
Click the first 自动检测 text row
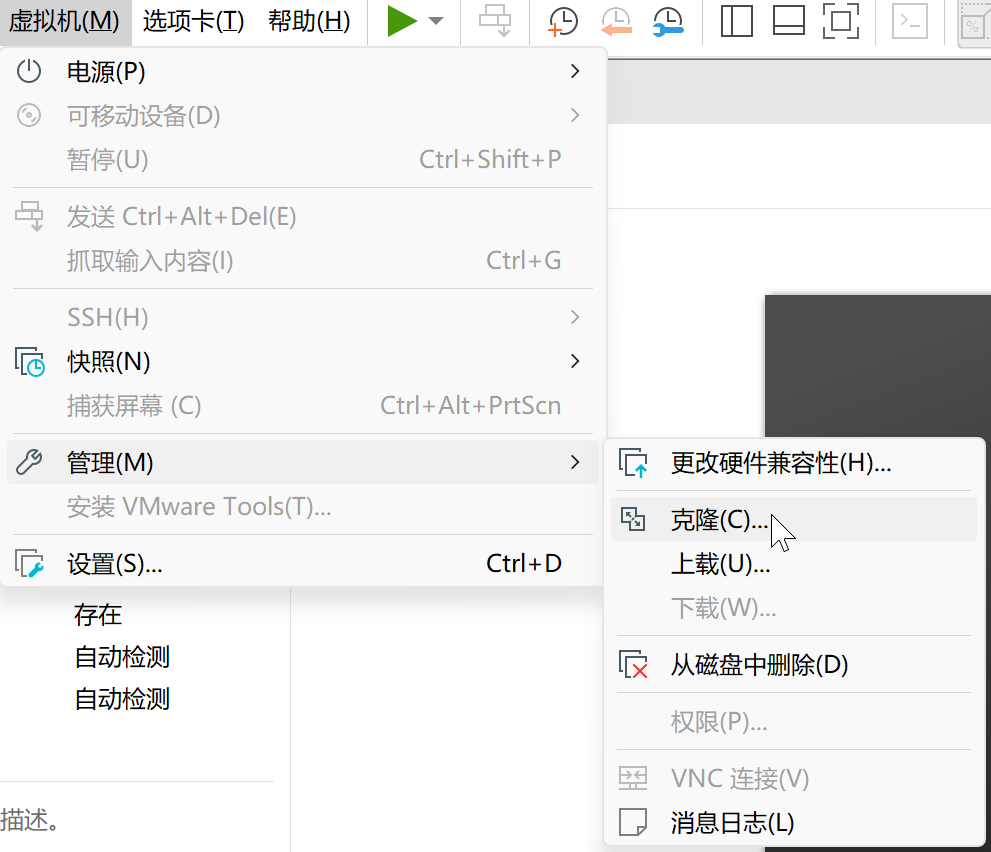122,657
